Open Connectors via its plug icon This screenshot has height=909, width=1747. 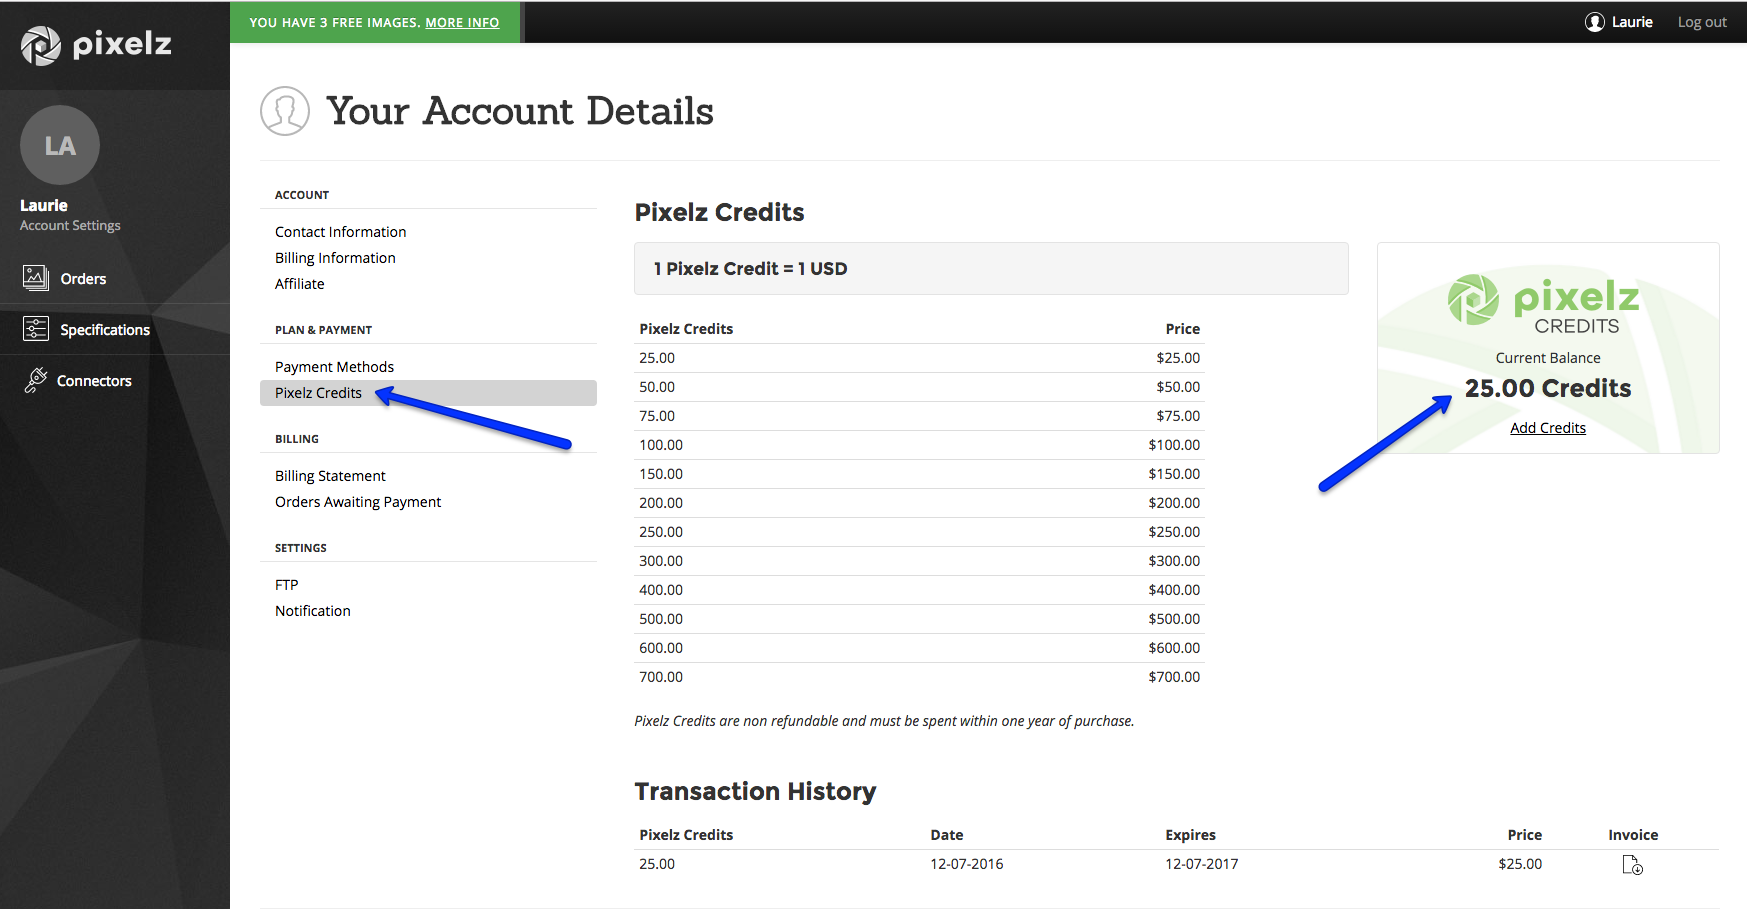tap(36, 380)
